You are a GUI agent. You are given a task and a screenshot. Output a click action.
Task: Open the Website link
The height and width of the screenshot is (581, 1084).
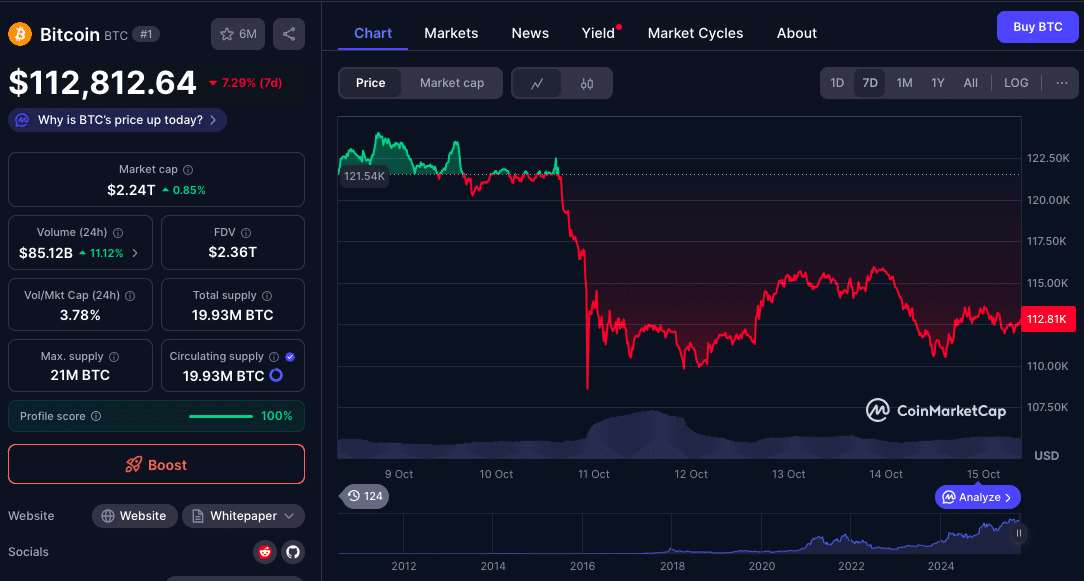pyautogui.click(x=134, y=516)
